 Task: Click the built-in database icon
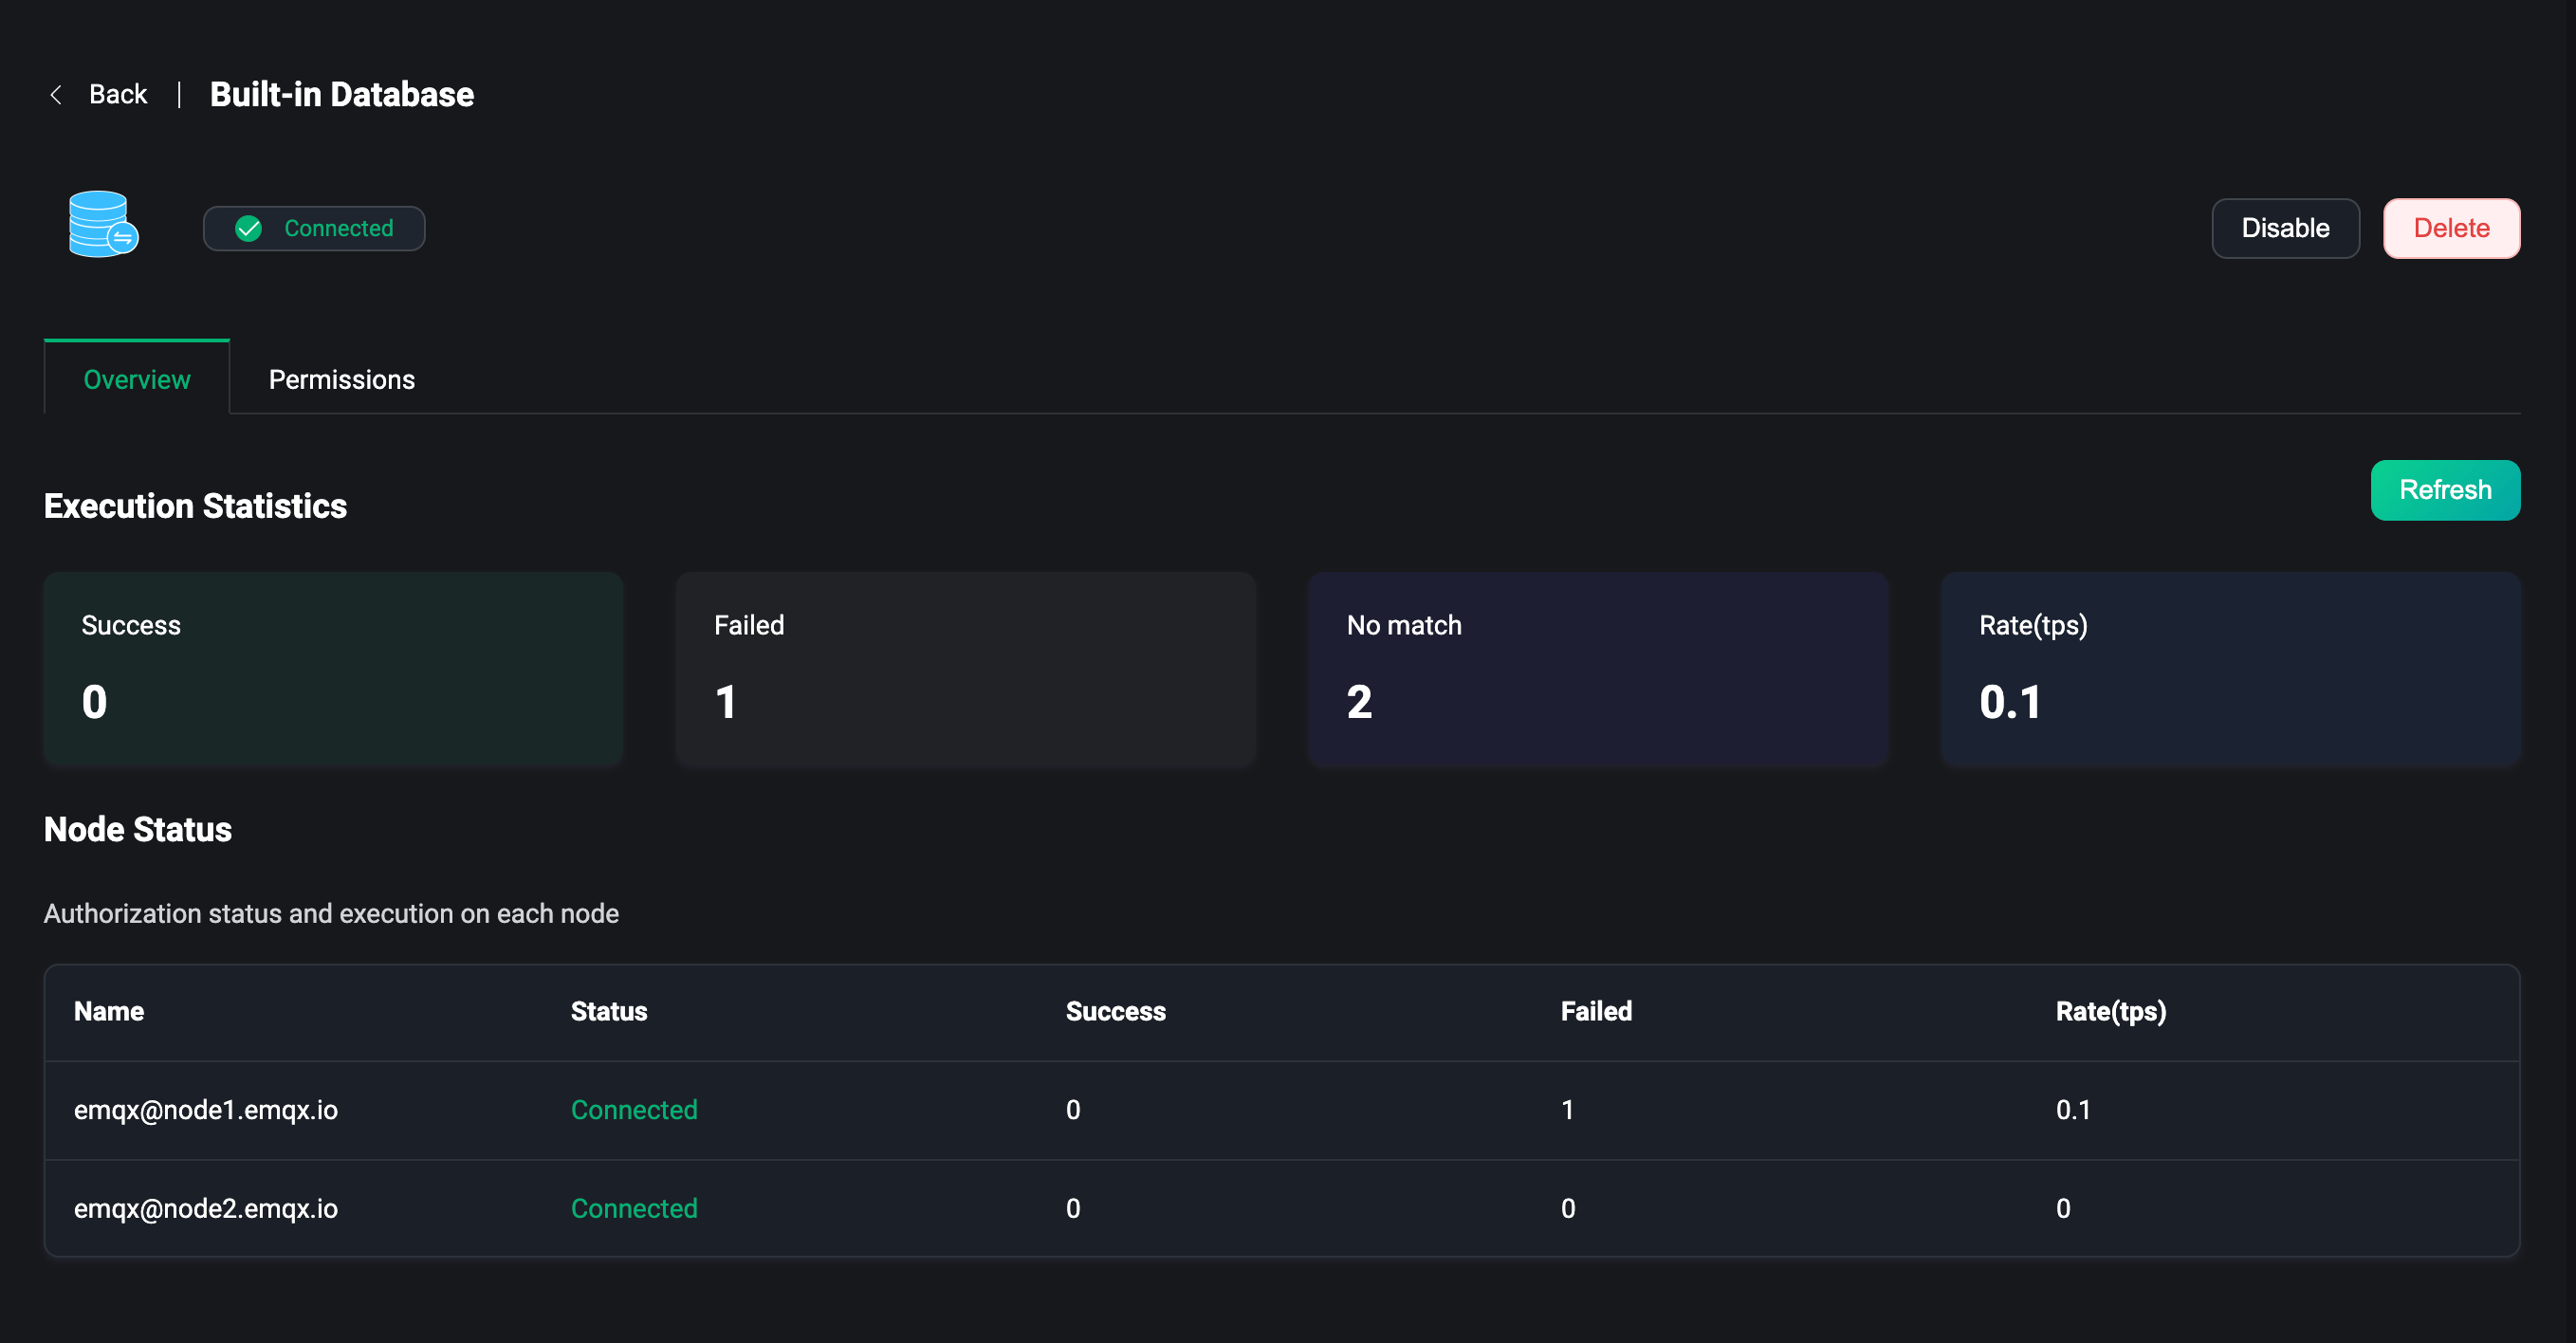[x=103, y=224]
